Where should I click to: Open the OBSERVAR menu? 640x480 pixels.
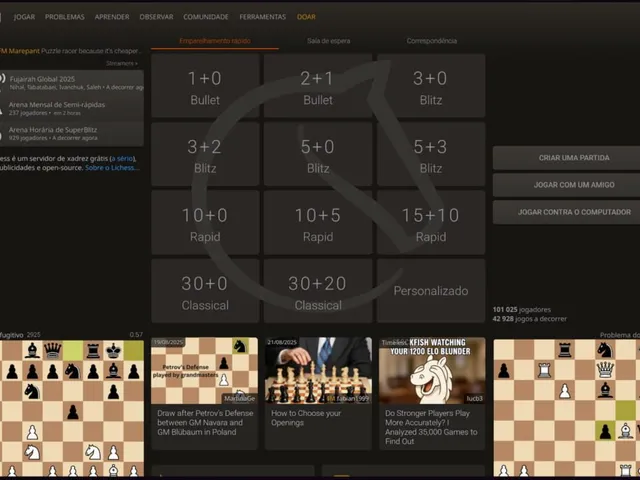[x=156, y=17]
